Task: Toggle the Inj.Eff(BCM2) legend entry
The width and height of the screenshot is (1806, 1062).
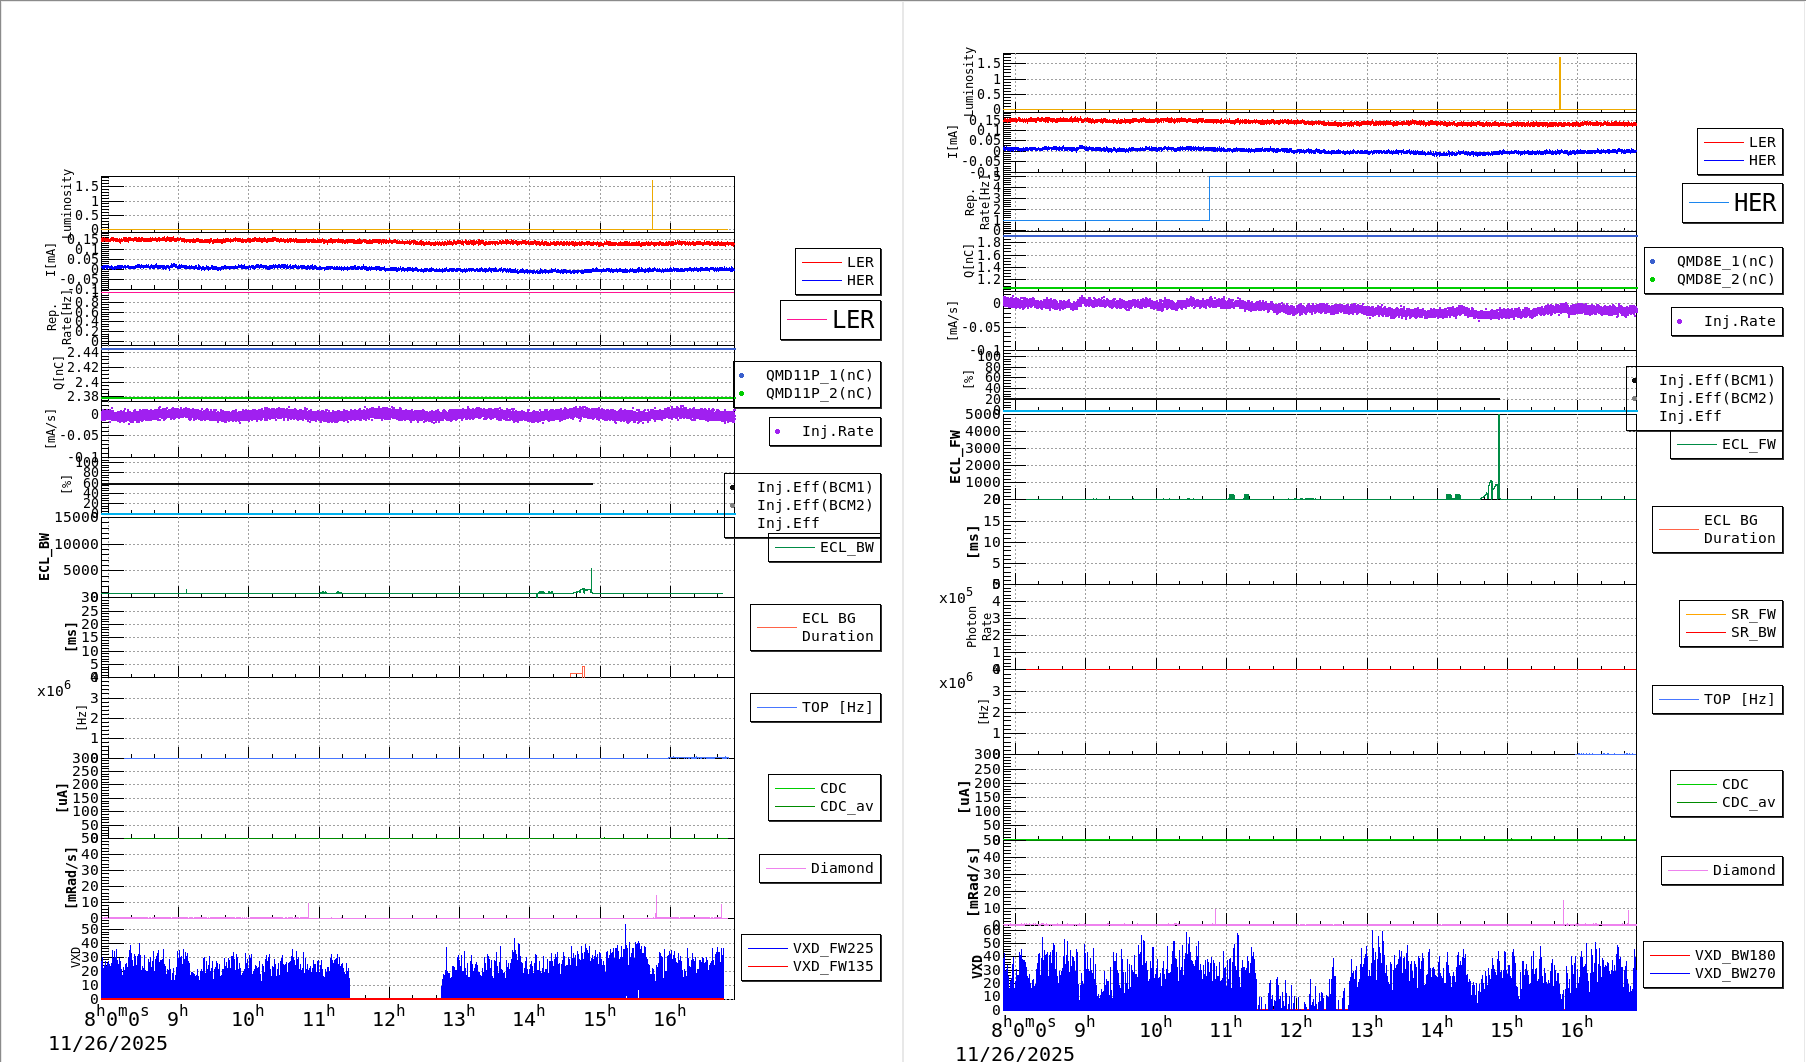Action: 814,506
